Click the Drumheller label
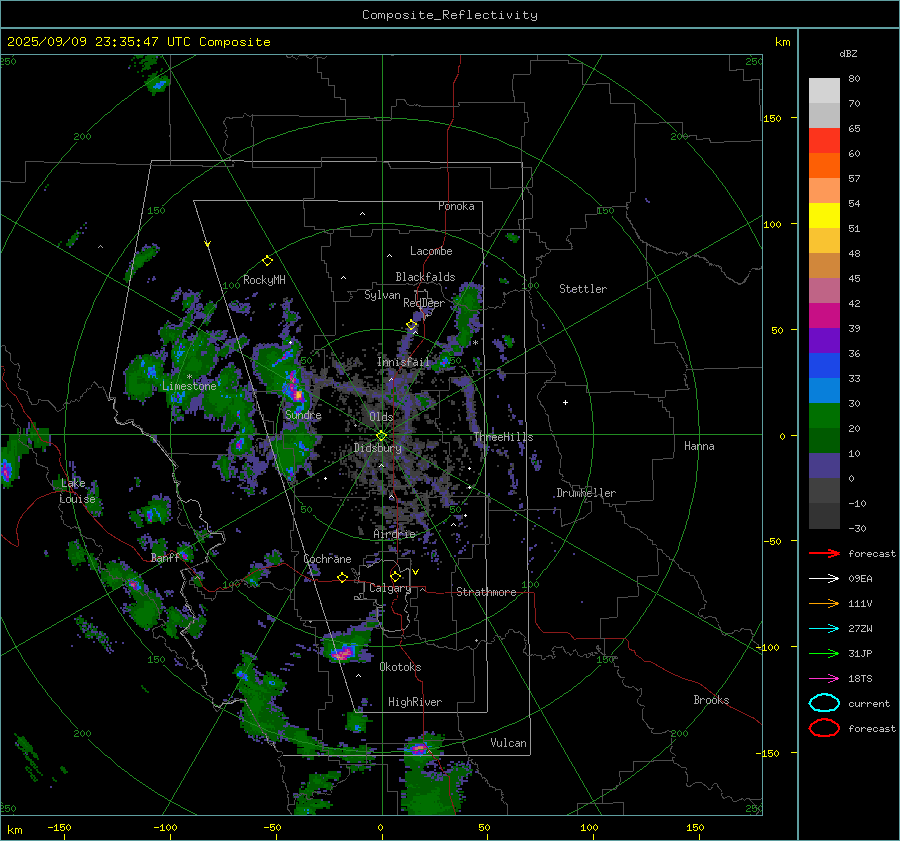The width and height of the screenshot is (900, 841). point(586,493)
